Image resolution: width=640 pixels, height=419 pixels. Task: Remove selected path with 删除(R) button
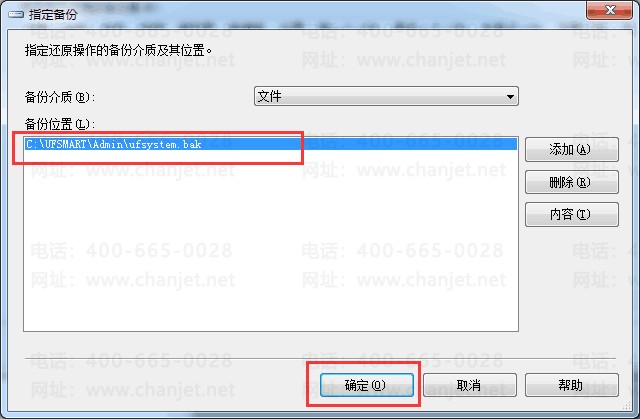571,182
